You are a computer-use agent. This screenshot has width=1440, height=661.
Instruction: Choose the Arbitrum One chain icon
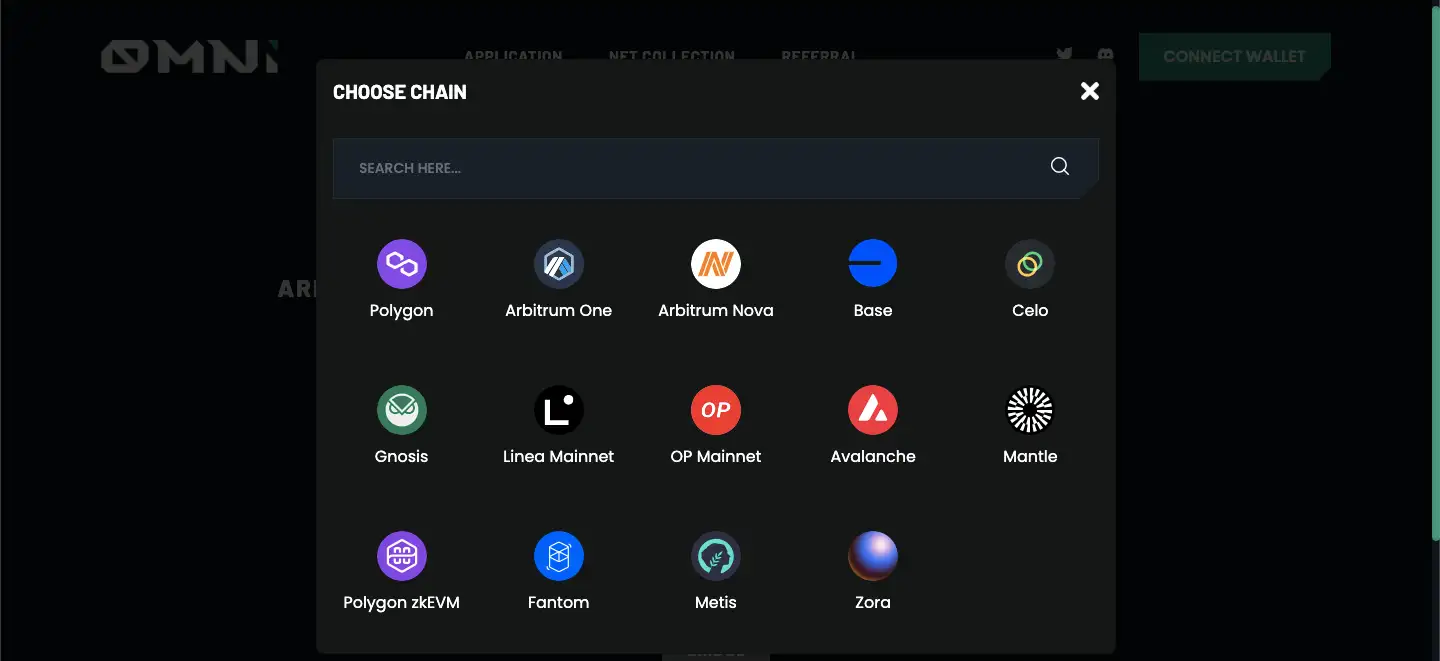click(558, 264)
